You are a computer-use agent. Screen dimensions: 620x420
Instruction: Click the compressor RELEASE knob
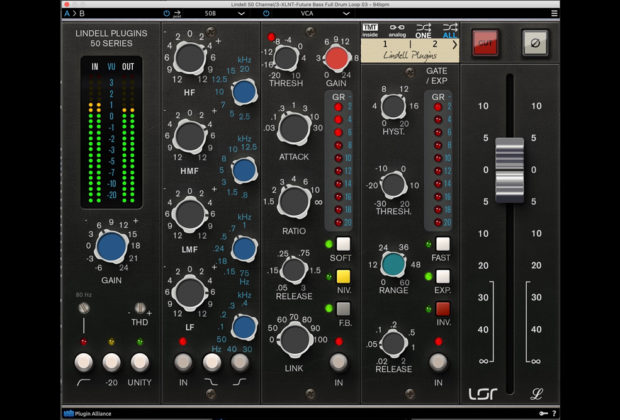[294, 271]
